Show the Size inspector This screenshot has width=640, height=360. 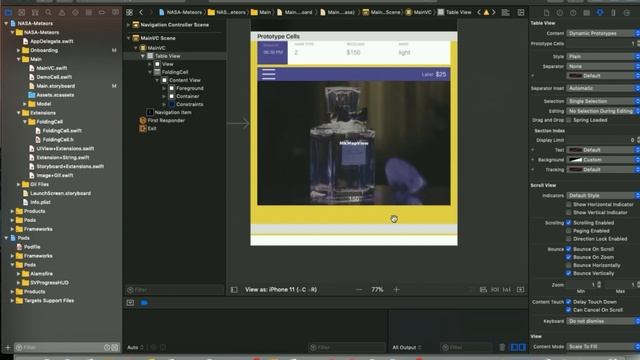[x=613, y=13]
